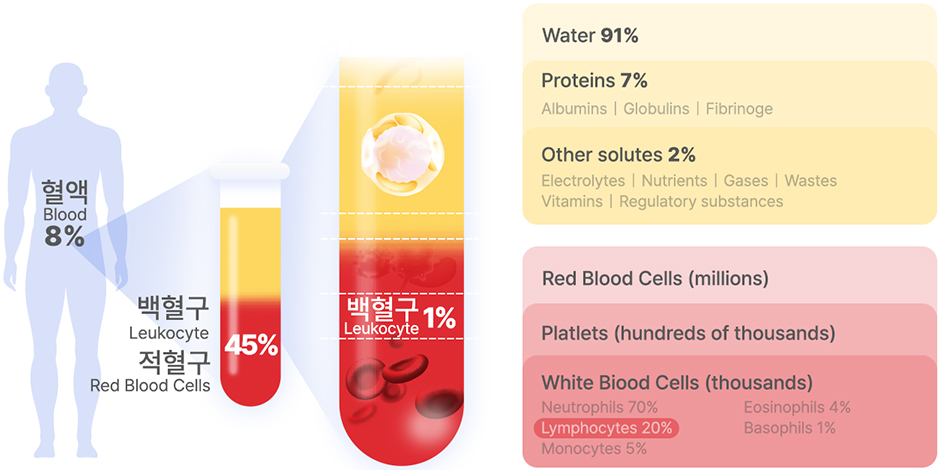This screenshot has height=470, width=940.
Task: Open the Water 91% panel
Action: [x=730, y=34]
